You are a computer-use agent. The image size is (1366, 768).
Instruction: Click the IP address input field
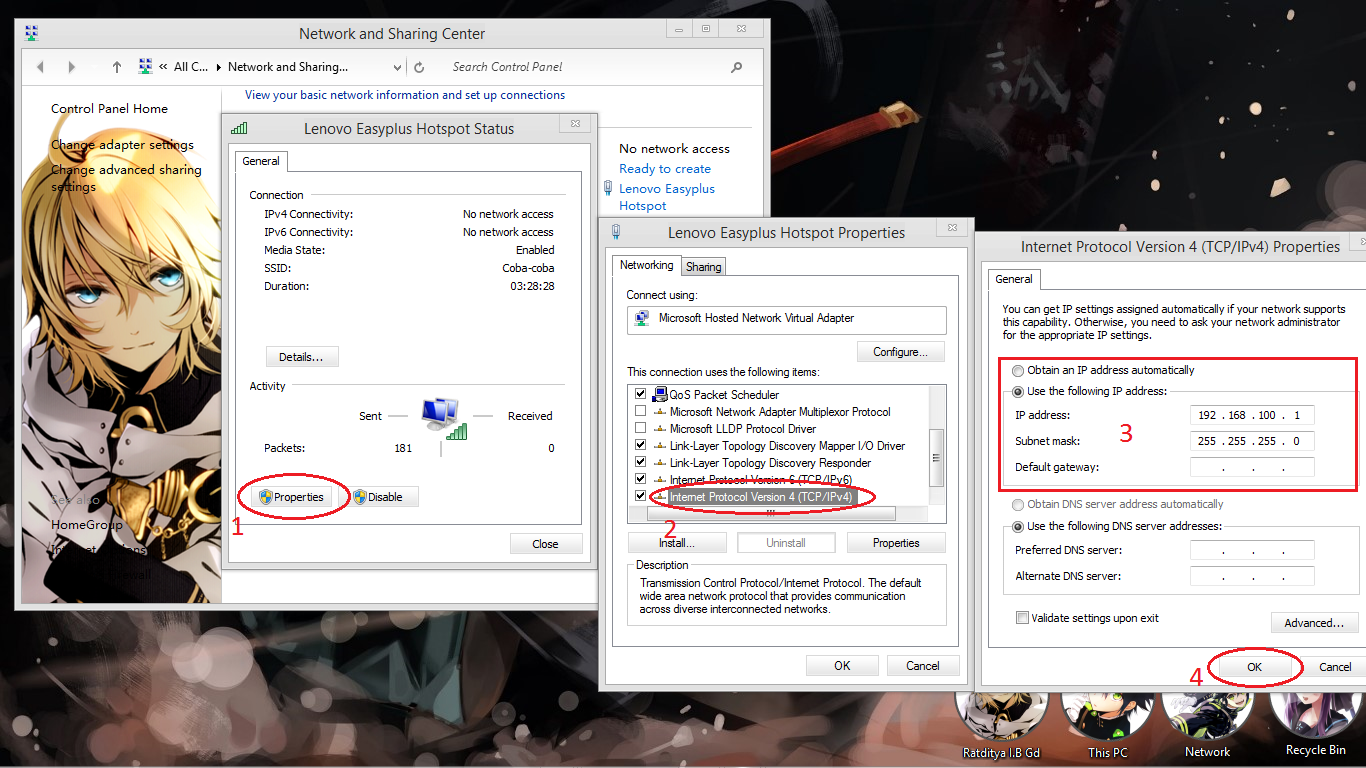coord(1252,415)
